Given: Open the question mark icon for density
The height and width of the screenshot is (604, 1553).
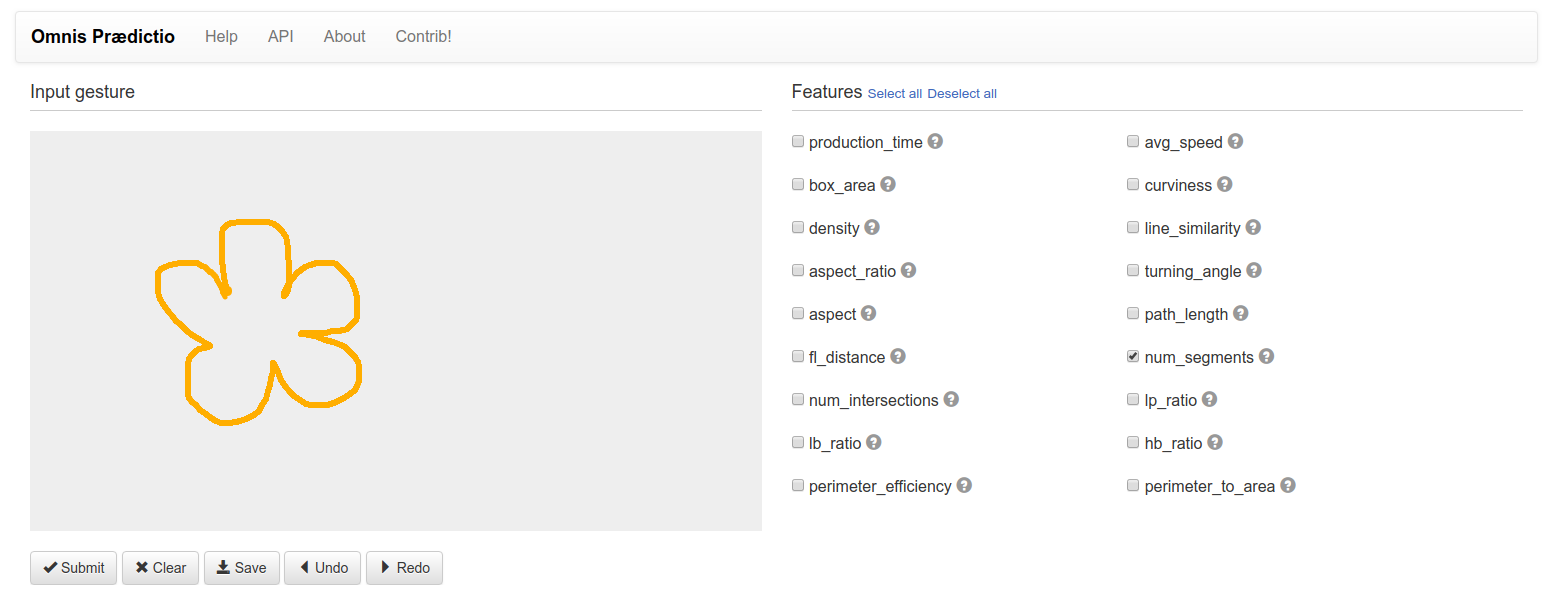Looking at the screenshot, I should tap(872, 228).
